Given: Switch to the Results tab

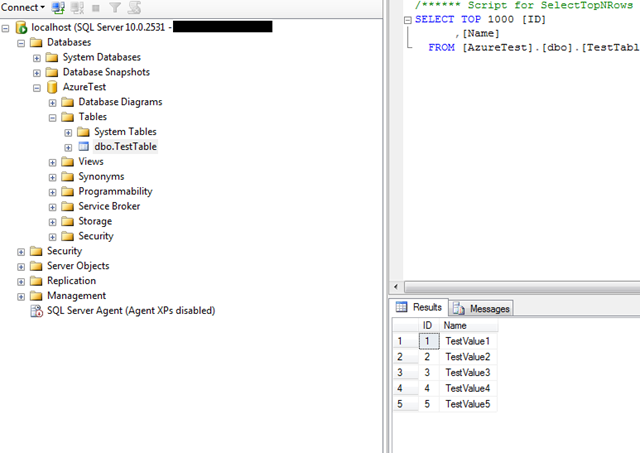Looking at the screenshot, I should click(419, 307).
